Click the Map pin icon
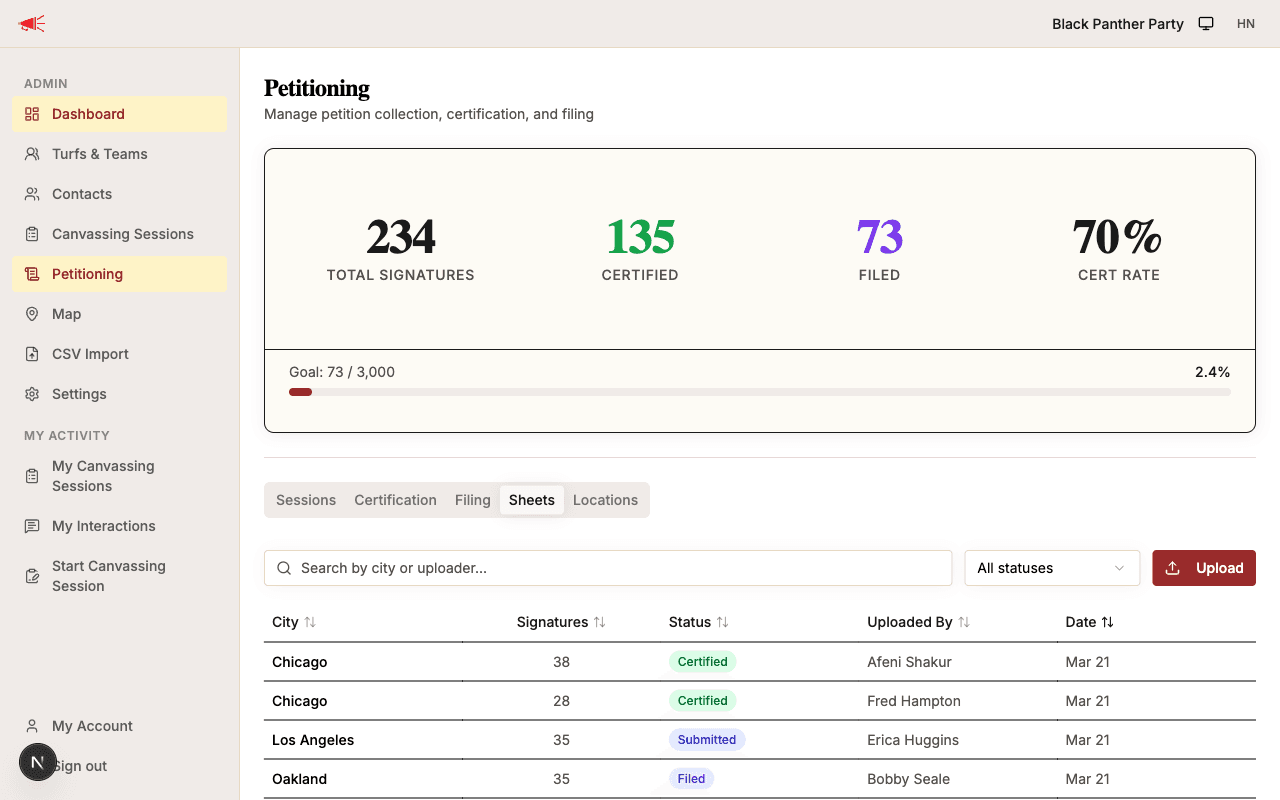The image size is (1280, 800). (x=32, y=314)
